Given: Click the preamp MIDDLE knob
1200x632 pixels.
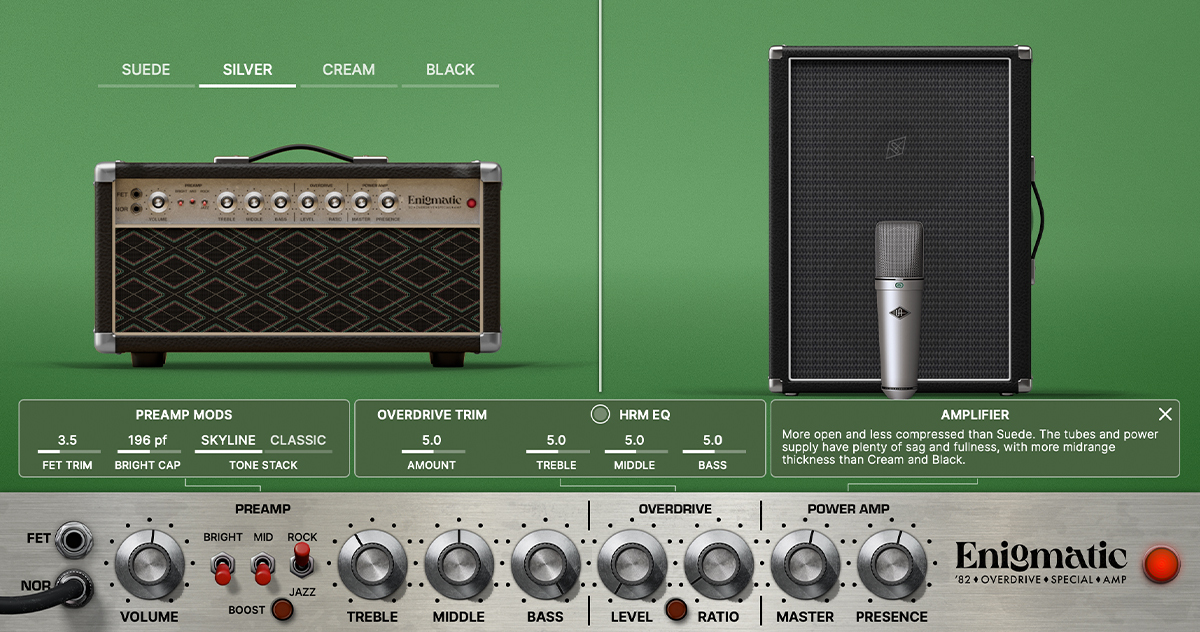Looking at the screenshot, I should [459, 564].
